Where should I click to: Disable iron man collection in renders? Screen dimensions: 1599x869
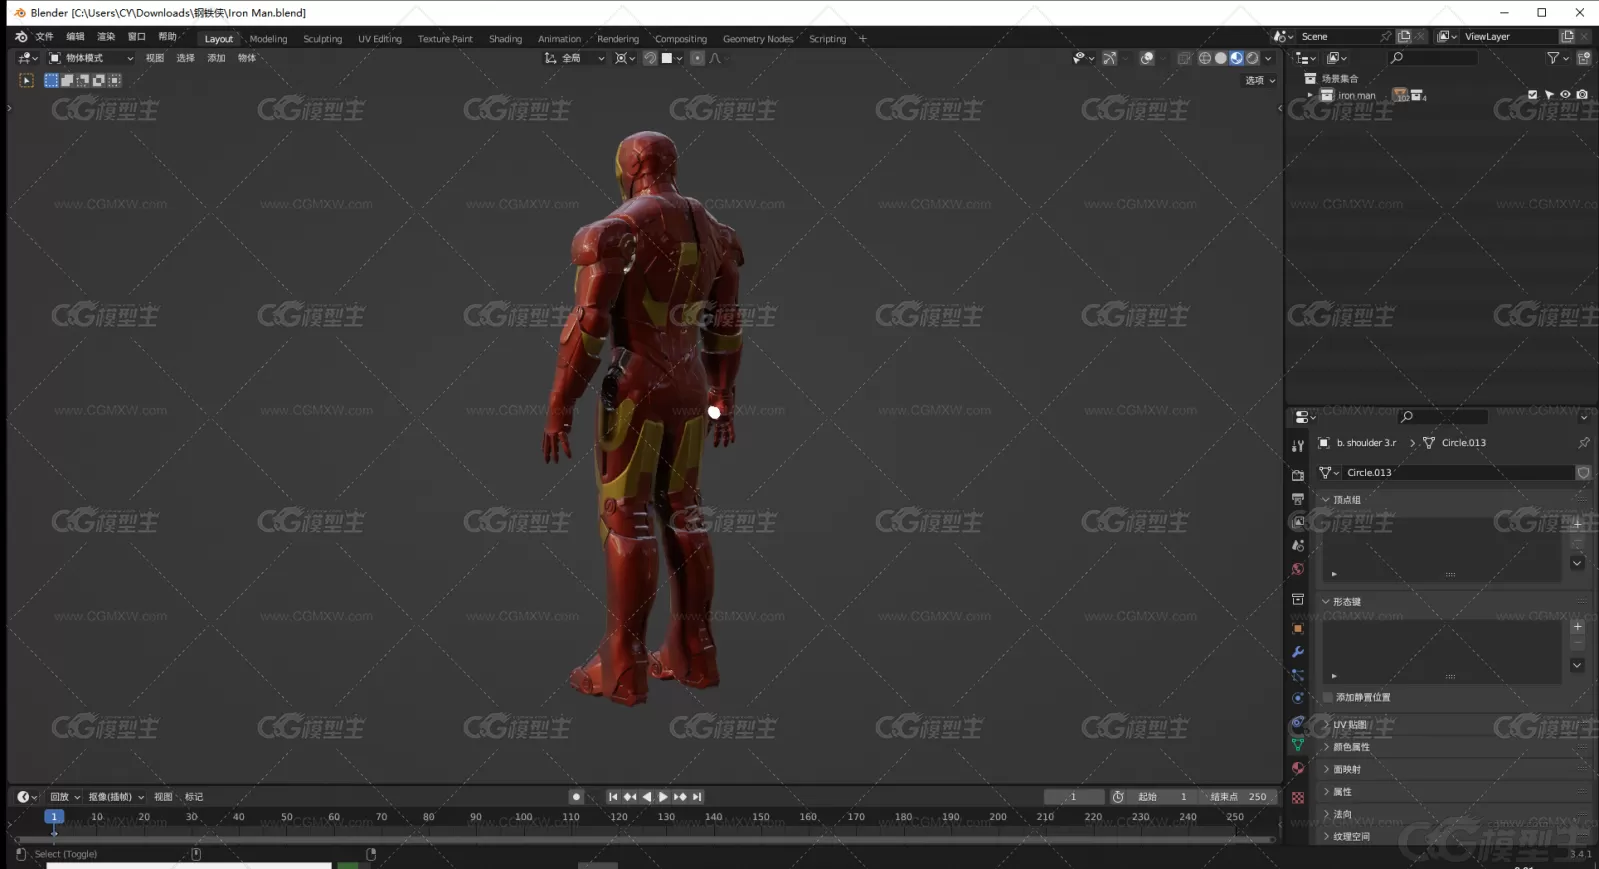pyautogui.click(x=1582, y=95)
